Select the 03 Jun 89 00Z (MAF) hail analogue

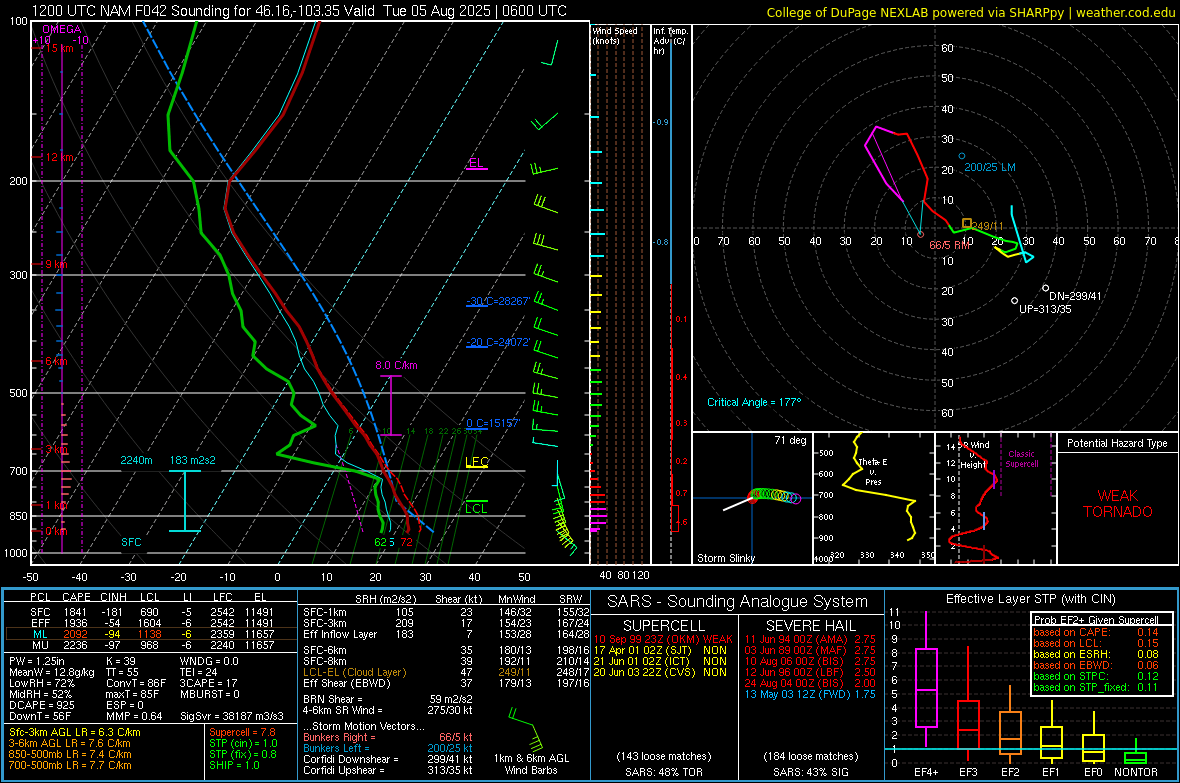(x=810, y=650)
